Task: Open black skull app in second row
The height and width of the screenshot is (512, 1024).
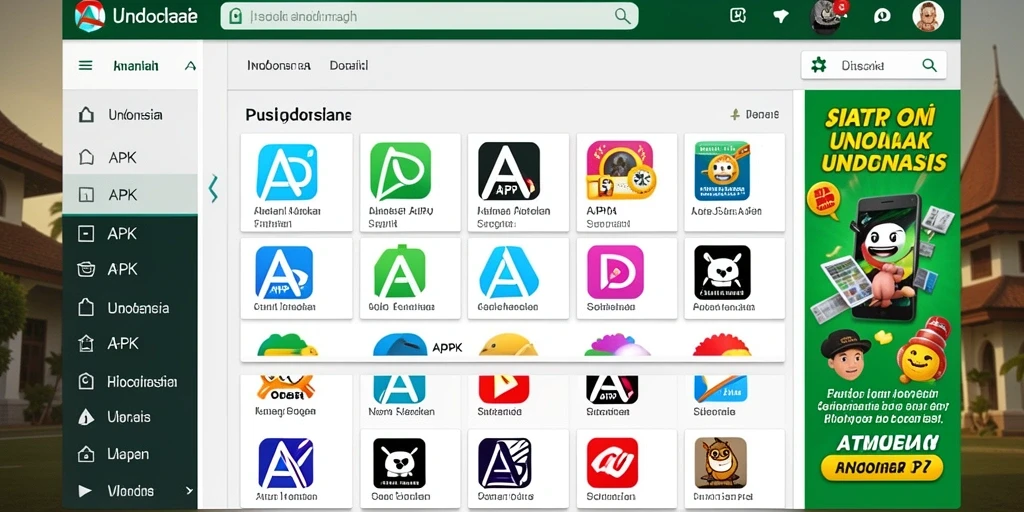Action: pos(722,272)
